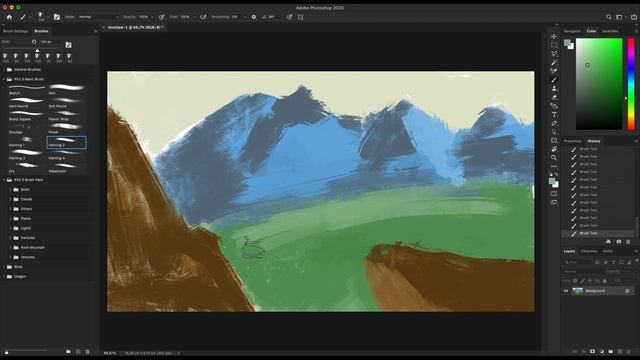The image size is (640, 360).
Task: Switch to the Swatches tab
Action: (610, 31)
